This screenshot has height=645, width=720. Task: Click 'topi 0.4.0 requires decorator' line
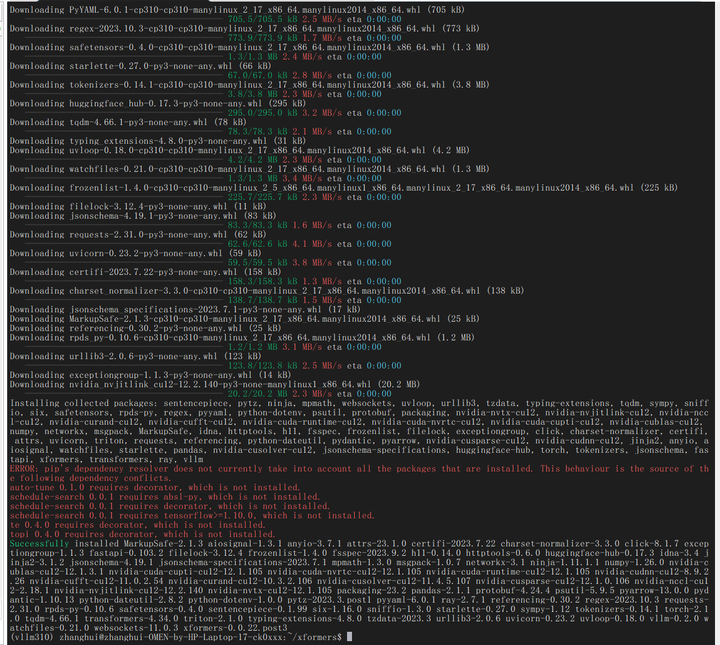pos(143,535)
